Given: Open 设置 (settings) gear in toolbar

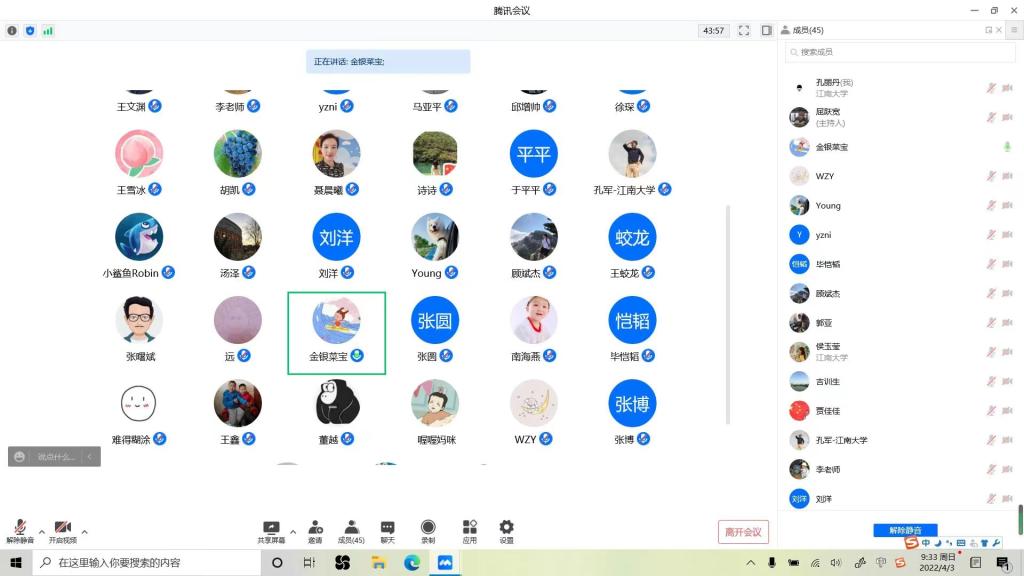Looking at the screenshot, I should point(506,531).
